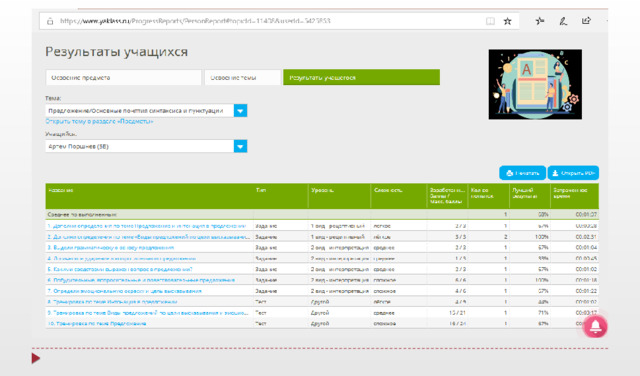Click time cell 00:01:04
Screen dimensions: 640x376
tap(586, 247)
